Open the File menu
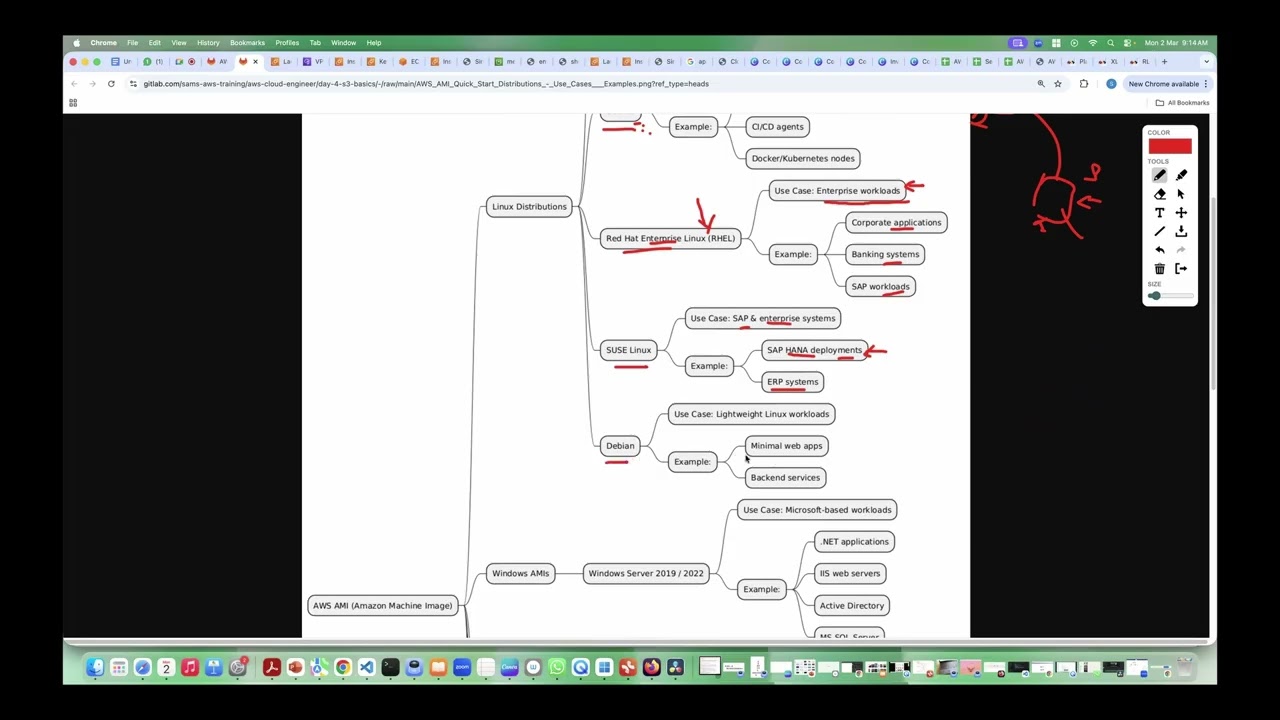Screen dimensions: 1280x720 click(x=132, y=43)
